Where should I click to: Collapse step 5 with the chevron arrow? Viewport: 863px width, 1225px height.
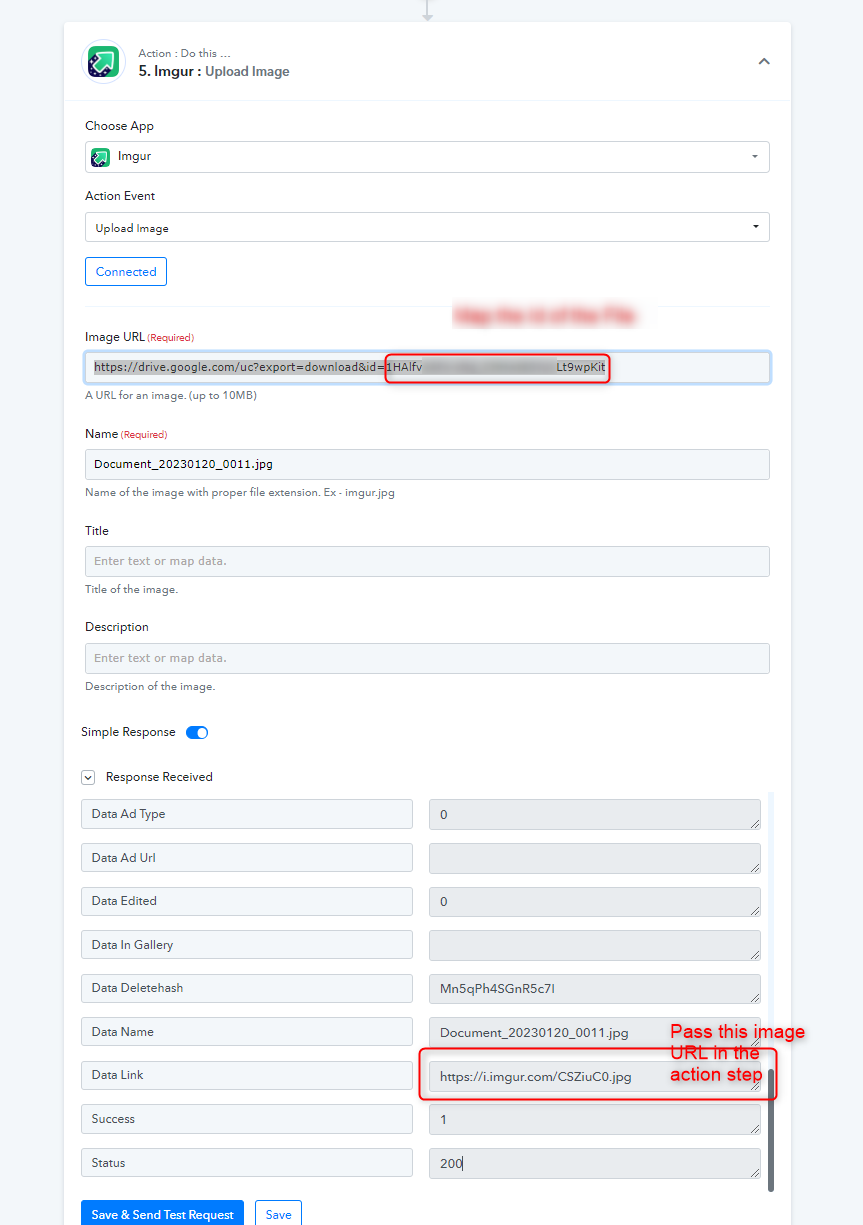764,62
